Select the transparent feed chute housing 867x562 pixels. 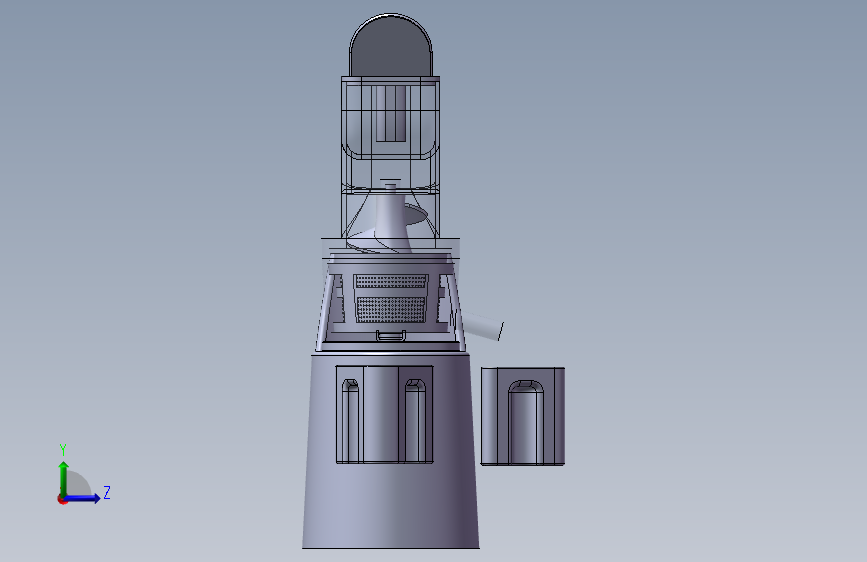point(390,158)
